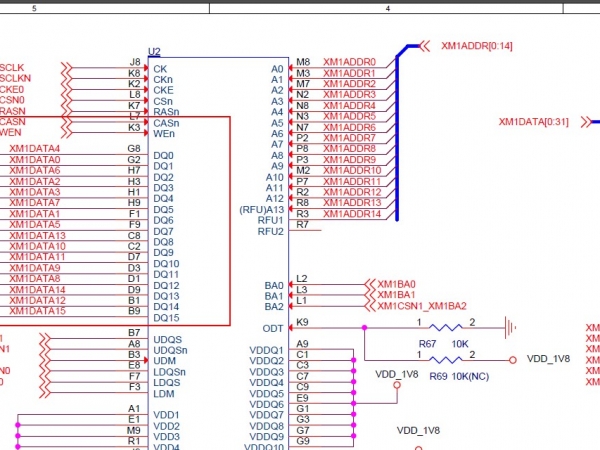Select the XM1ADDR0 net label

click(x=349, y=62)
